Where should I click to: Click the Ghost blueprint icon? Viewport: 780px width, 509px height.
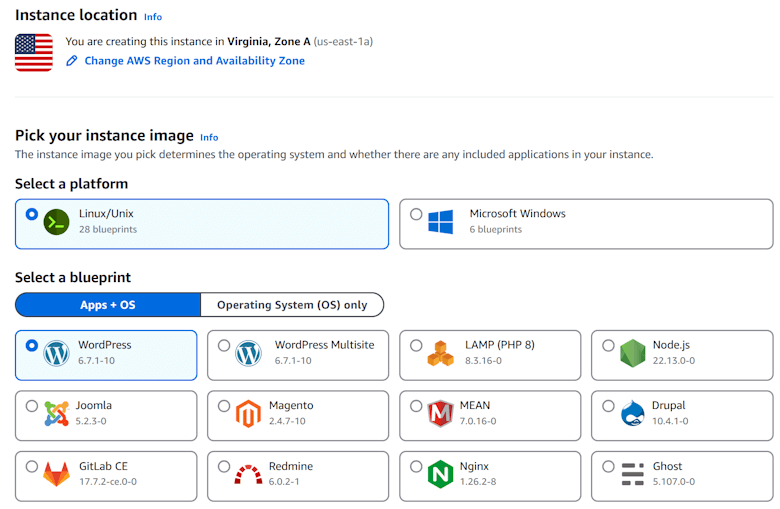[632, 474]
